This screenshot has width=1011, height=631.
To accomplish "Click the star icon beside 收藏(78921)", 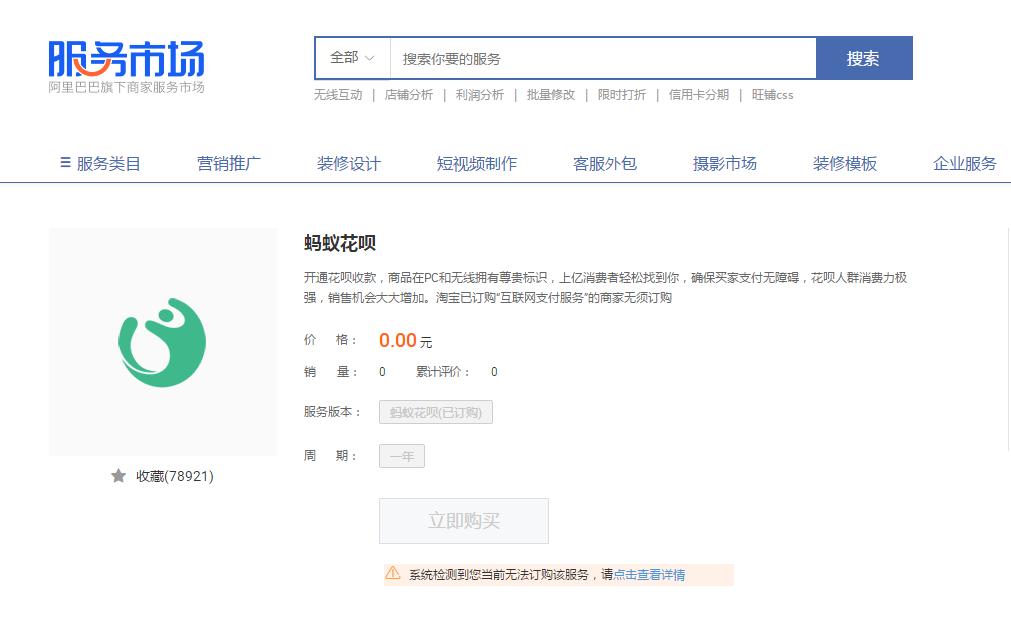I will [x=118, y=476].
